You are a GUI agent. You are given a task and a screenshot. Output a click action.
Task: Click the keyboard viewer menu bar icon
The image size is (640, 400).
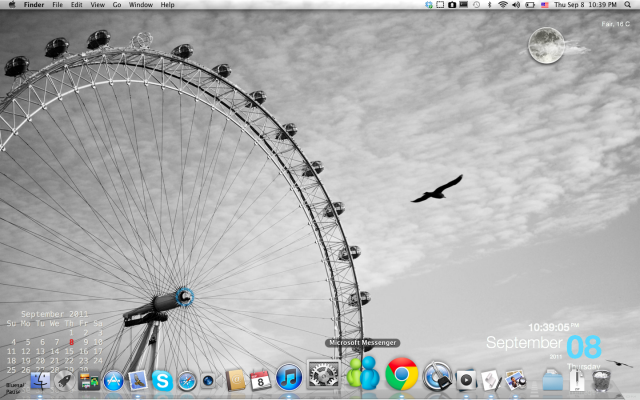coord(464,5)
